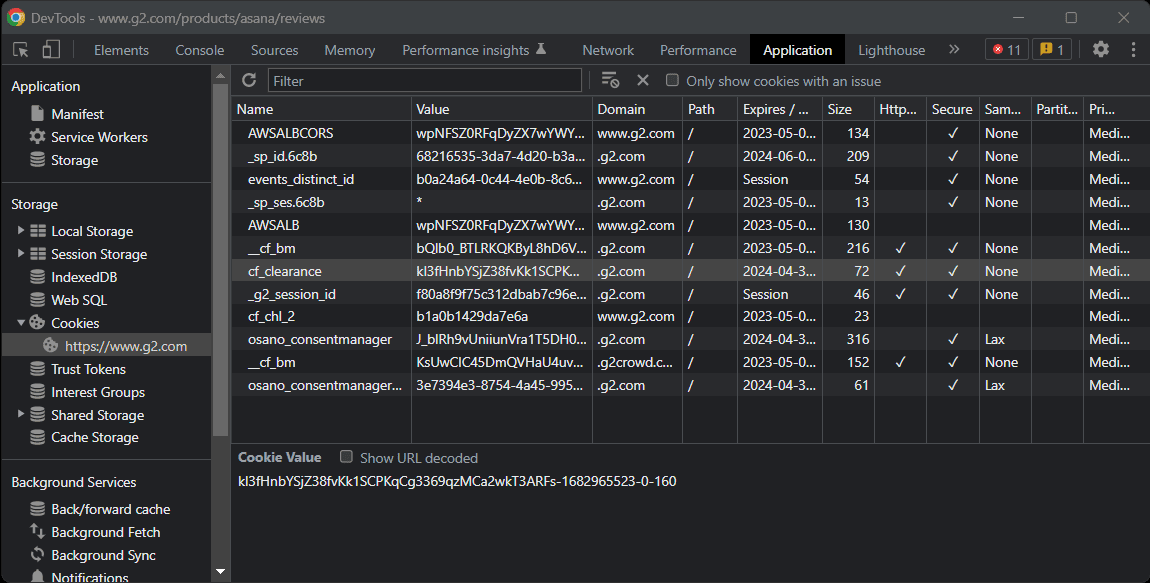Image resolution: width=1150 pixels, height=583 pixels.
Task: Sort cookies by the Domain column header
Action: [x=637, y=109]
